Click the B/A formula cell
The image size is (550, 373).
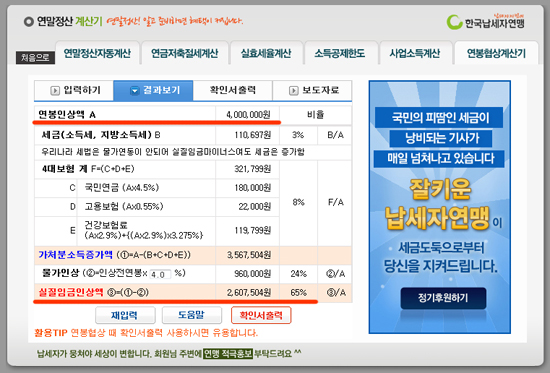point(336,135)
